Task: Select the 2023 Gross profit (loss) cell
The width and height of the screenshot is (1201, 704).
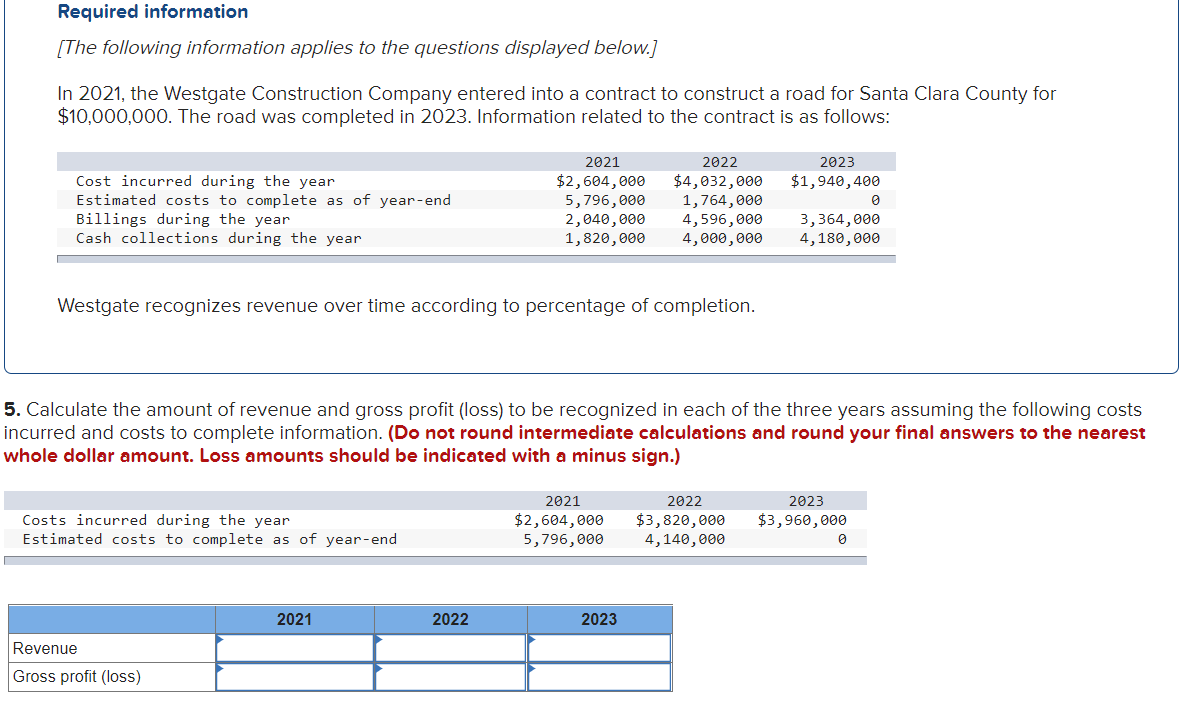Action: (x=600, y=677)
